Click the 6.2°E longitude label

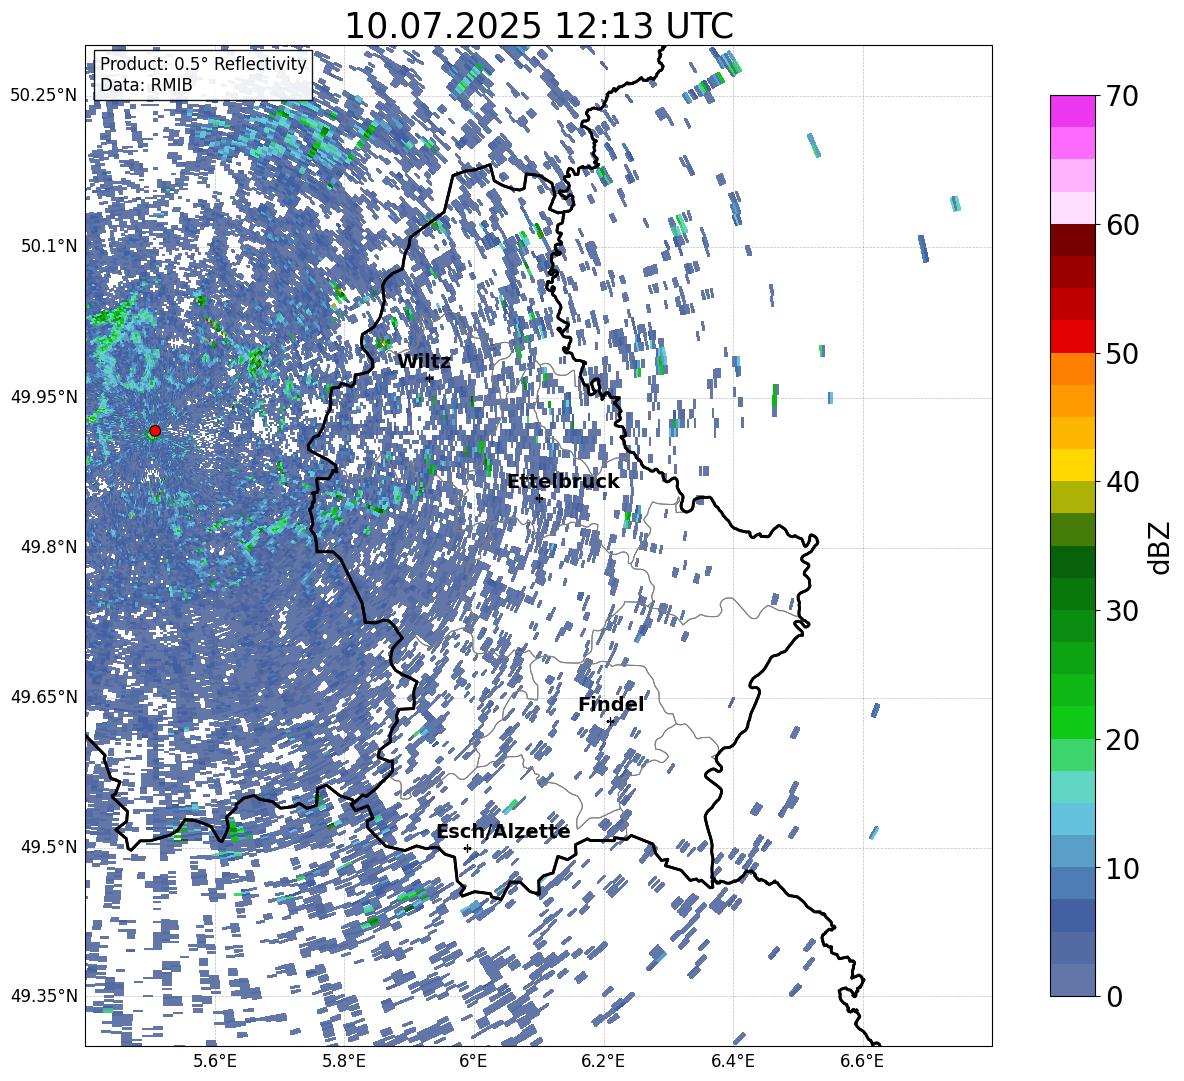pos(603,1061)
